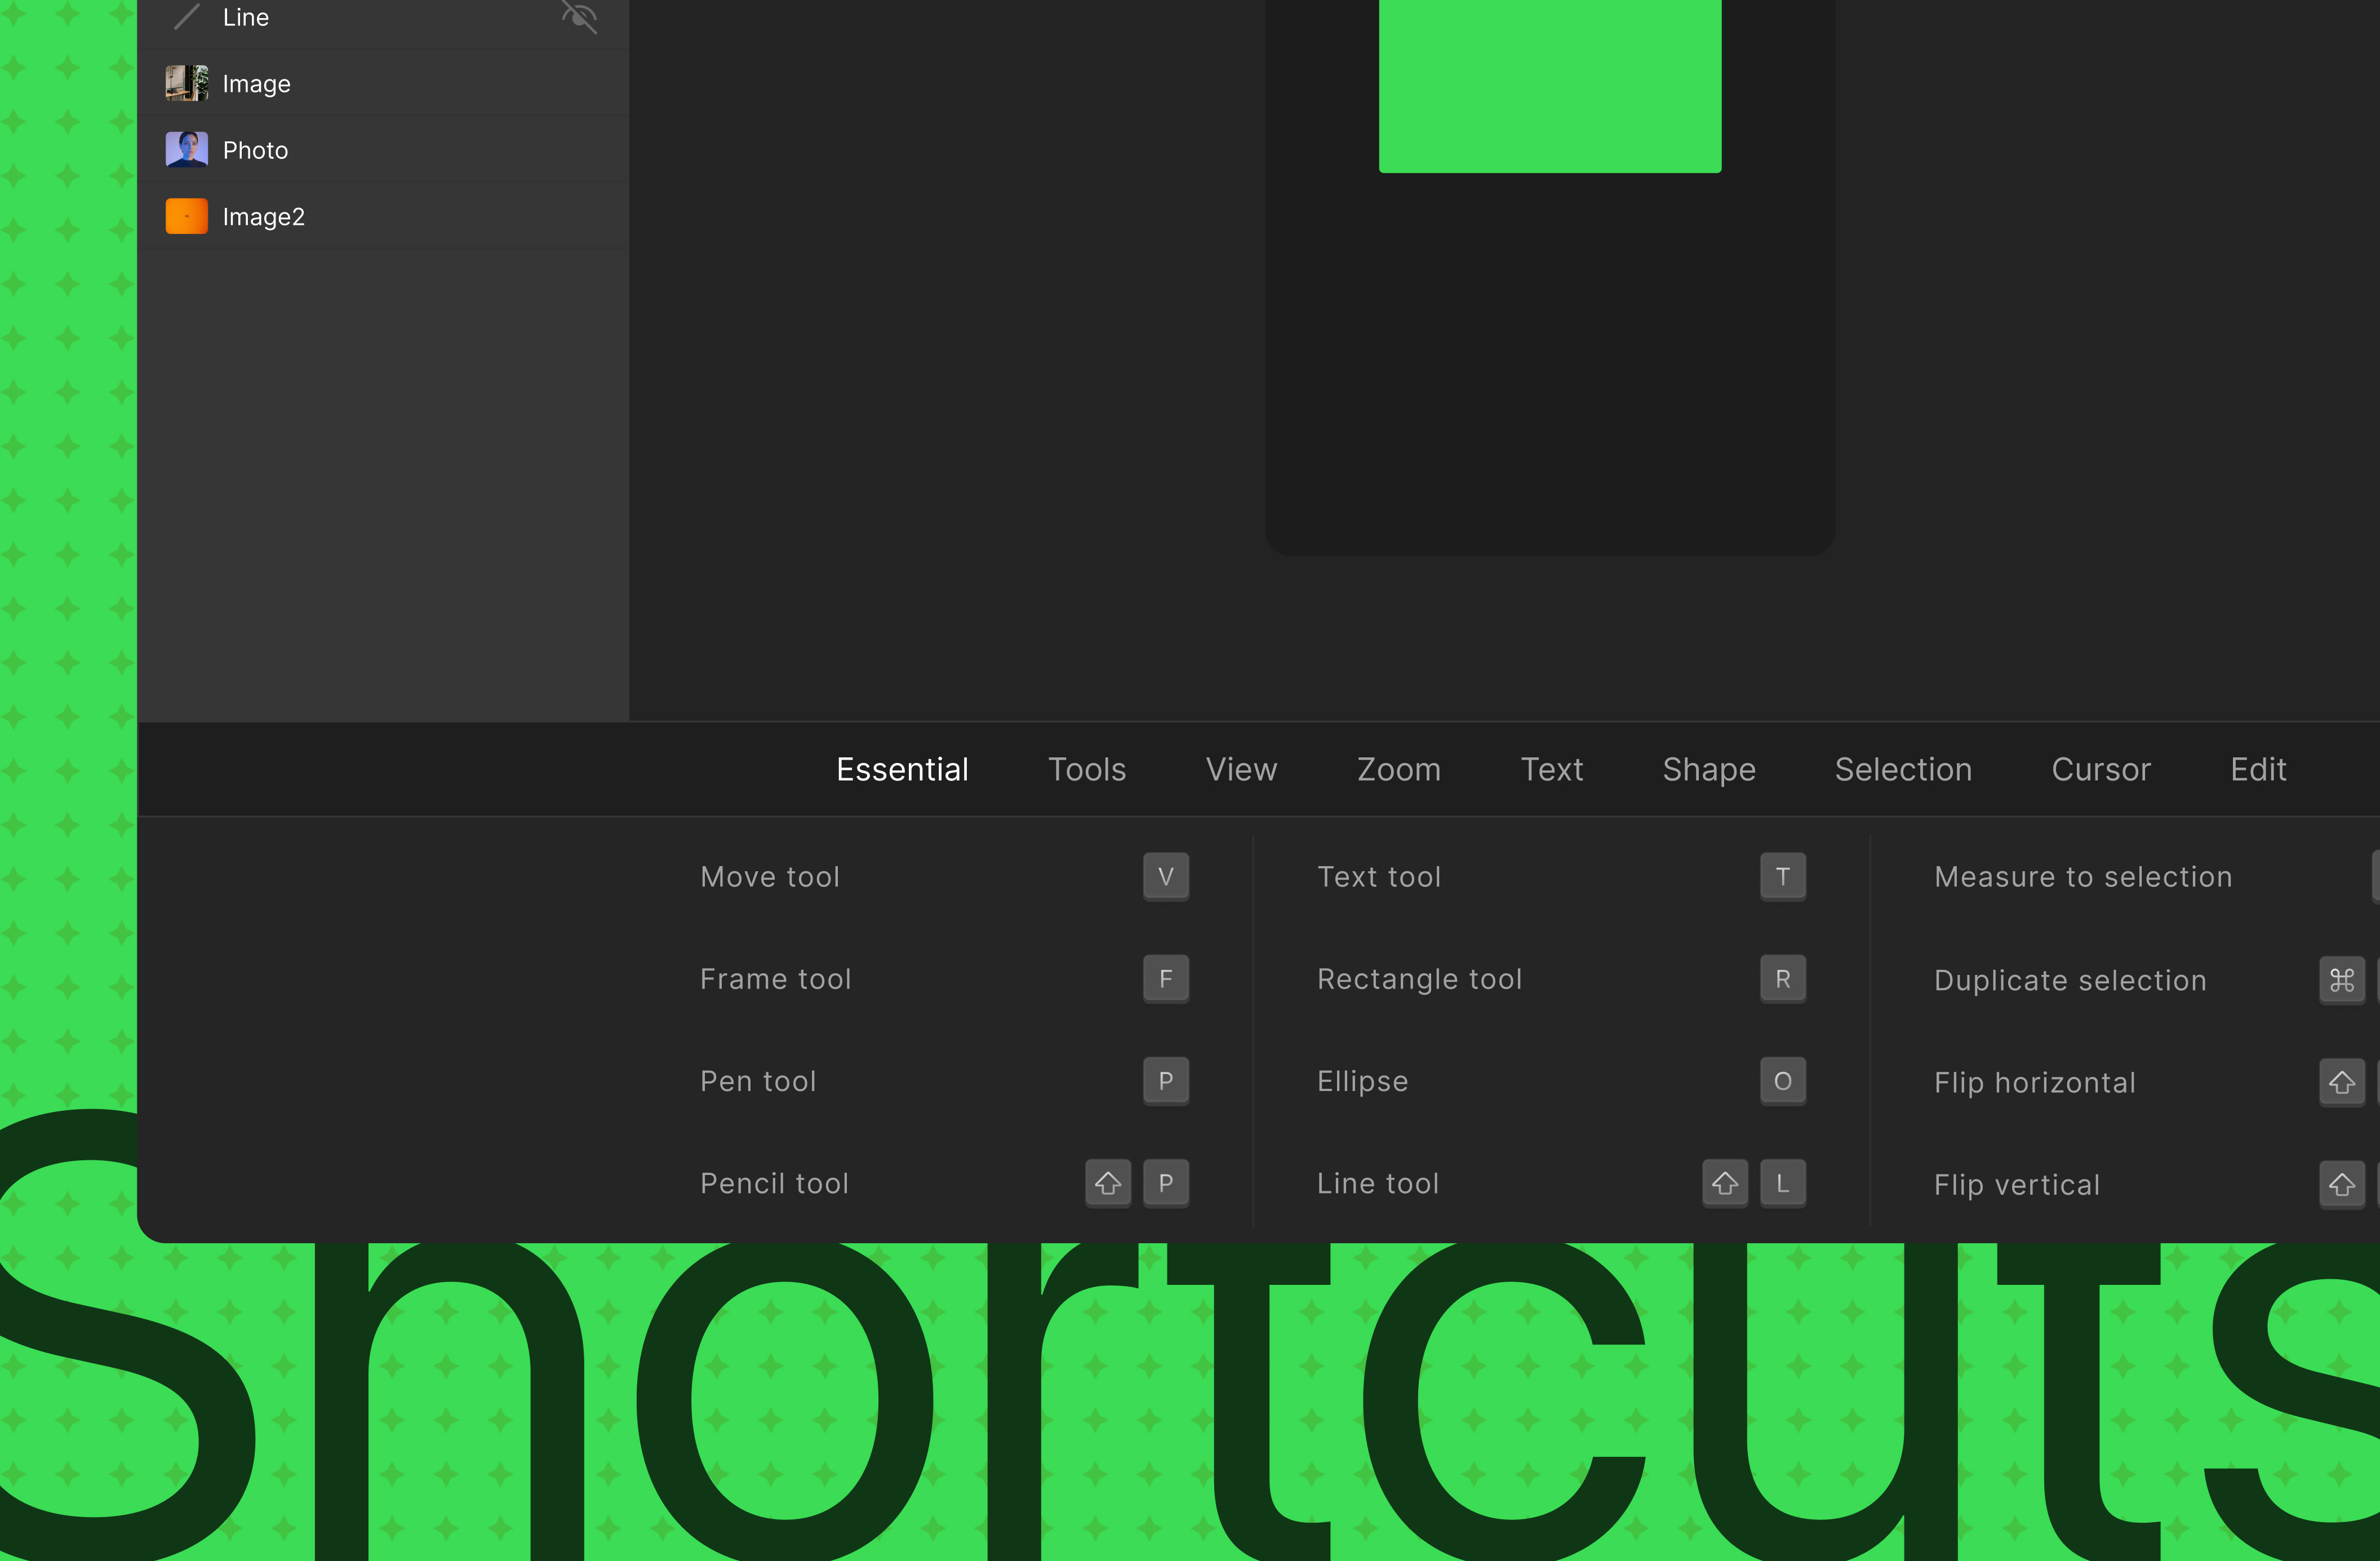Click the T badge for Text tool
The width and height of the screenshot is (2380, 1561).
click(x=1783, y=876)
